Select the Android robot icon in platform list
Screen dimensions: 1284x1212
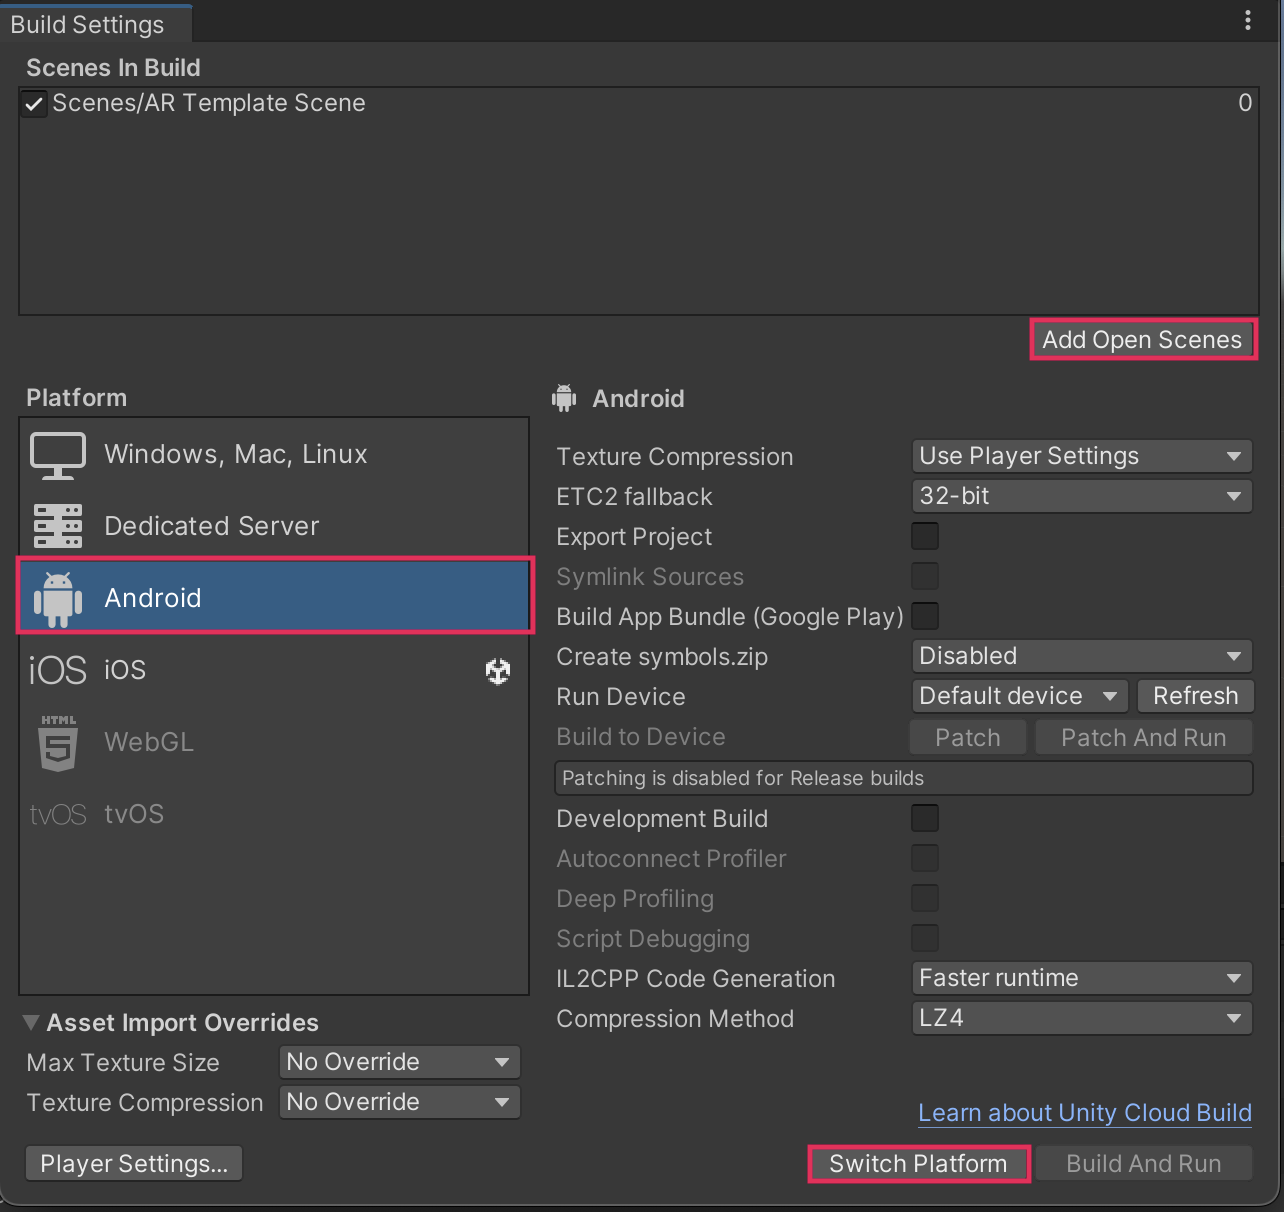[x=58, y=598]
